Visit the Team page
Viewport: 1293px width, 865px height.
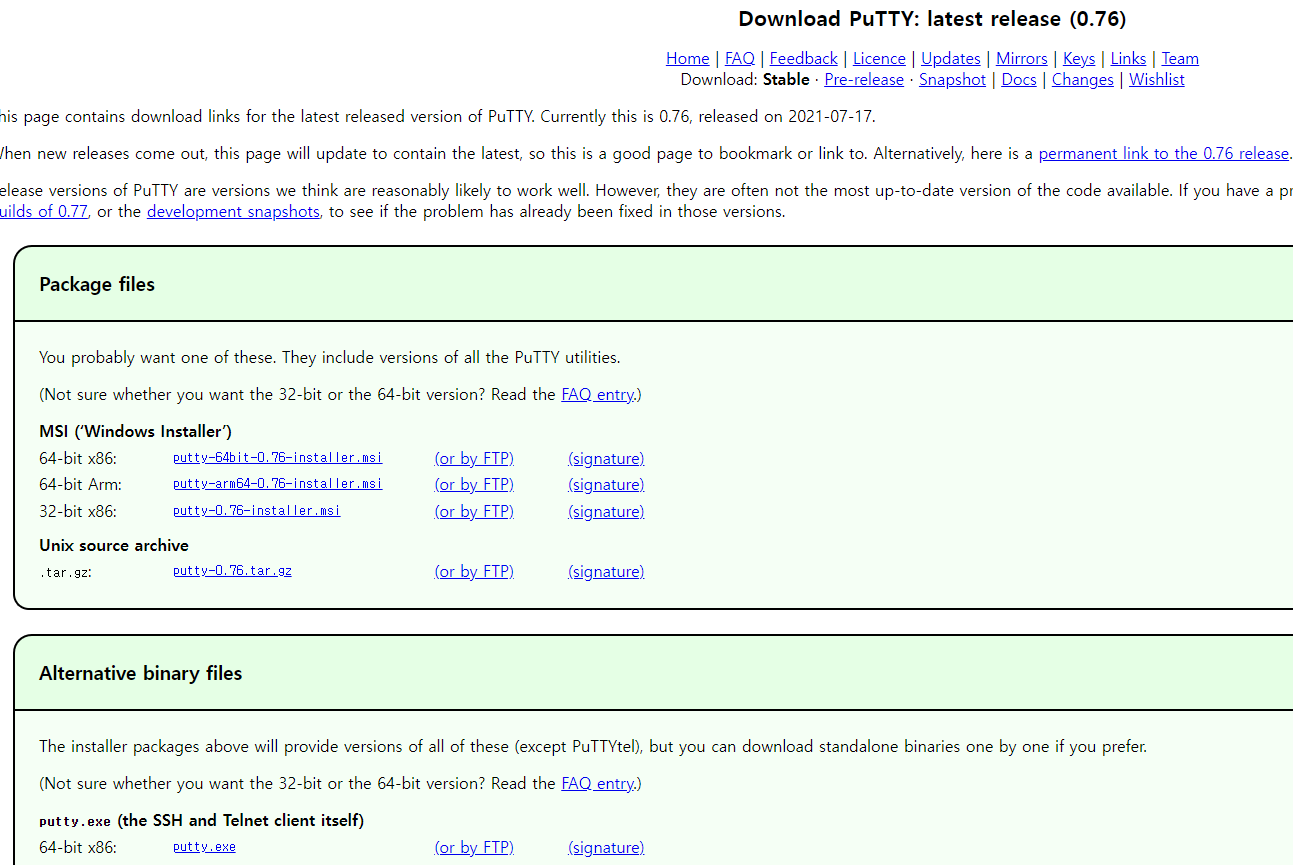[x=1180, y=58]
